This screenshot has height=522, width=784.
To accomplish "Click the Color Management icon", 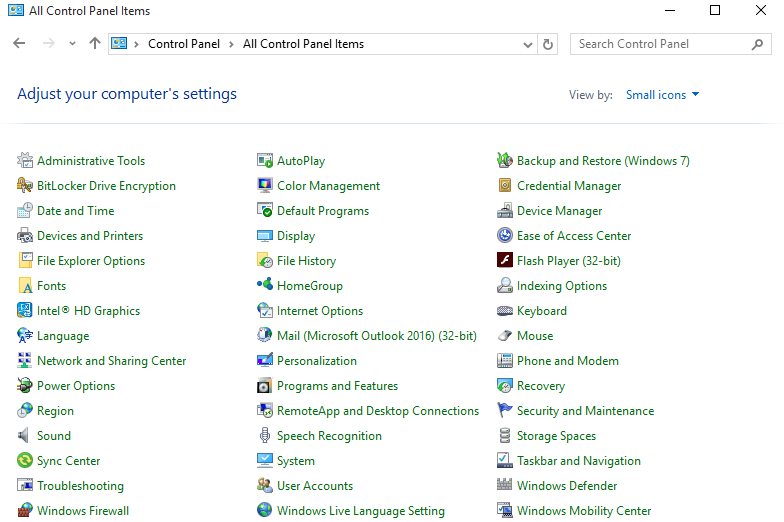I will (264, 186).
